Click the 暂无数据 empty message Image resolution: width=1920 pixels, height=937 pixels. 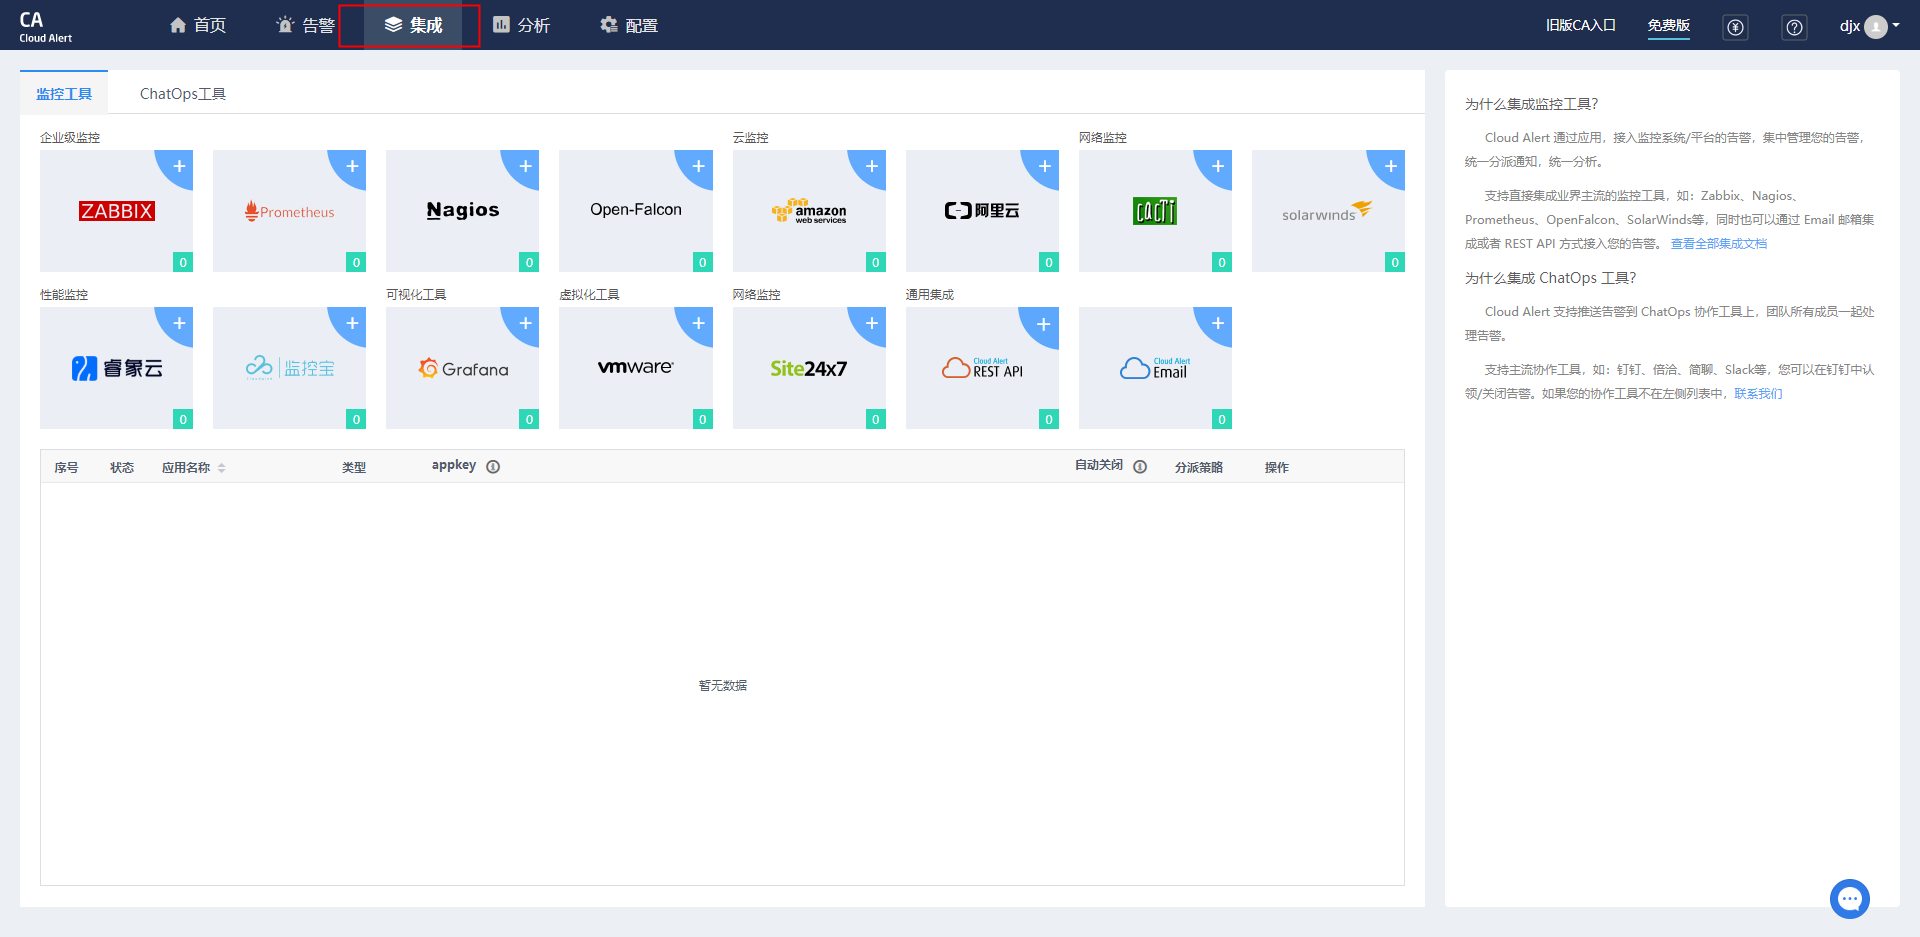[723, 686]
